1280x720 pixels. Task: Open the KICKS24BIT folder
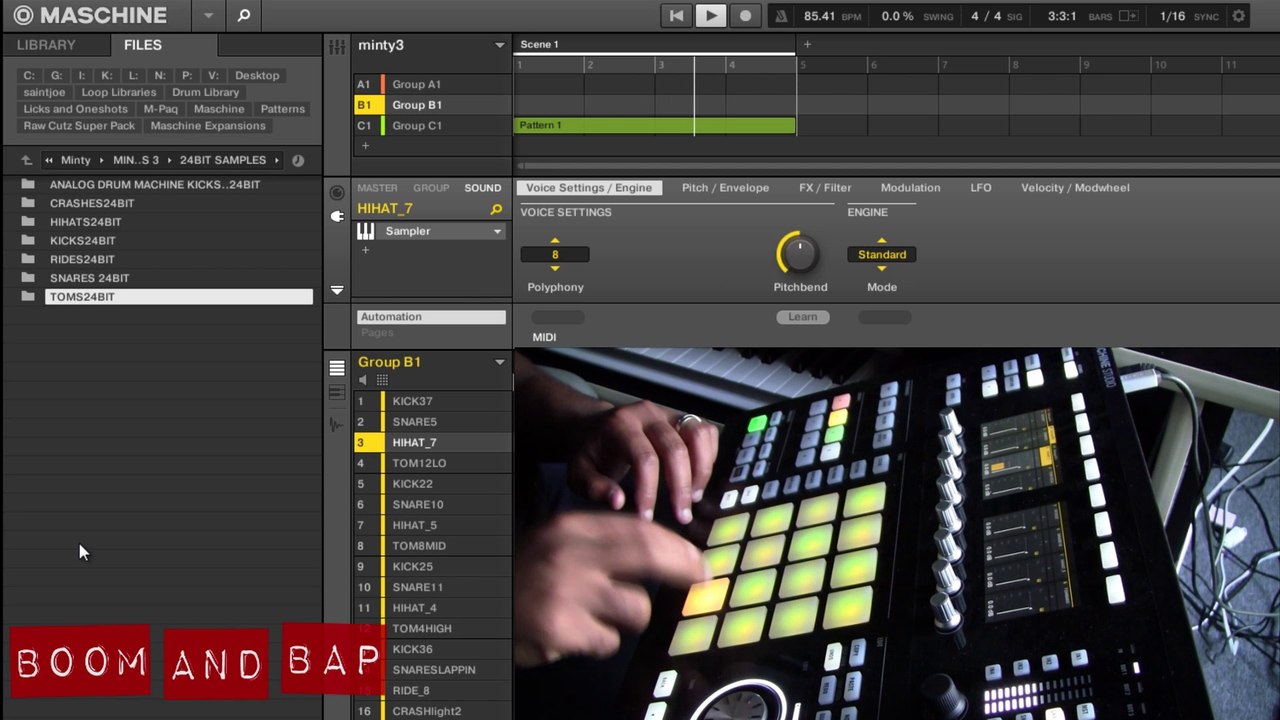[82, 241]
